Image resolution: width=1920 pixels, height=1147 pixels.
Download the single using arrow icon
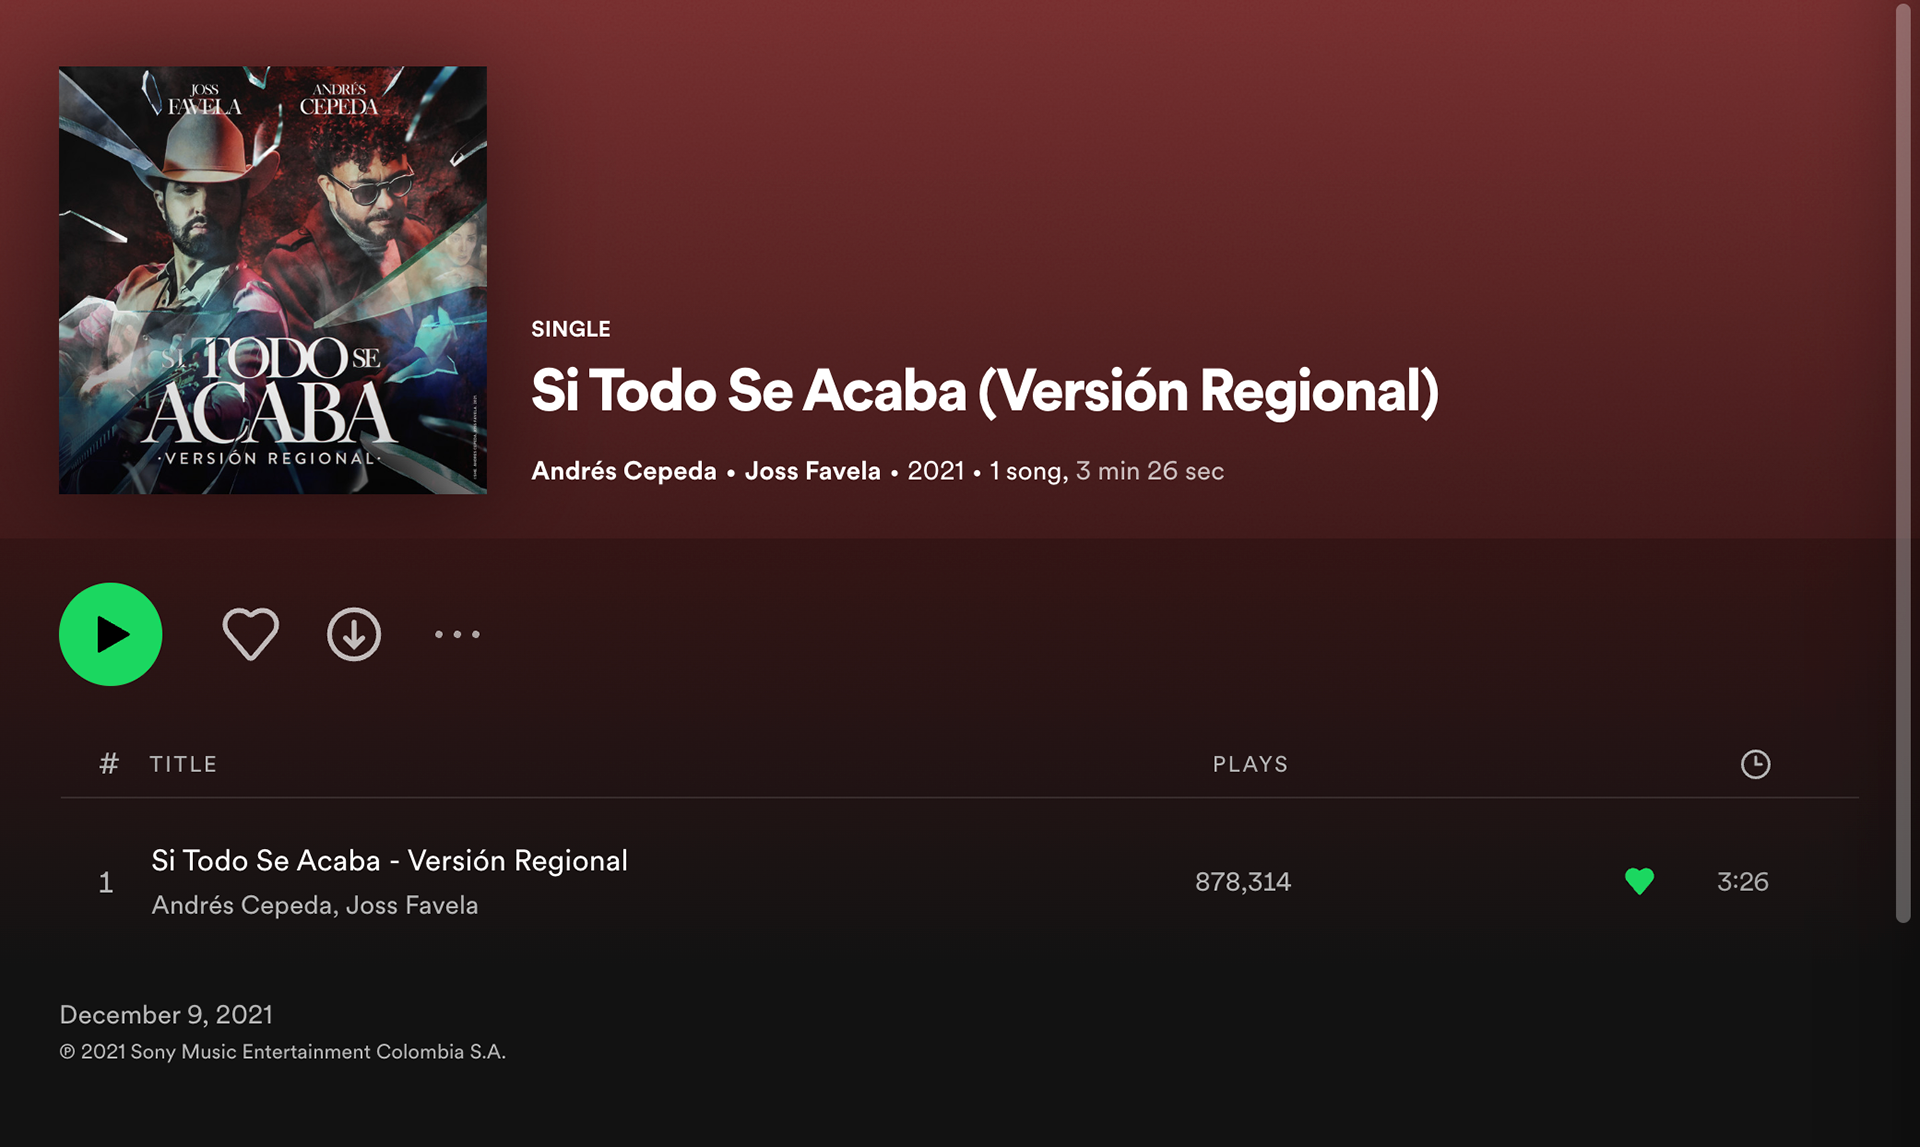pyautogui.click(x=354, y=634)
